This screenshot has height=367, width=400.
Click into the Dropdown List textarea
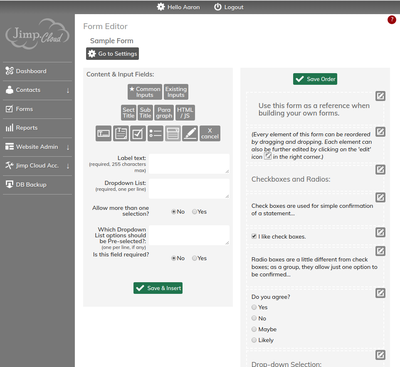(x=189, y=189)
